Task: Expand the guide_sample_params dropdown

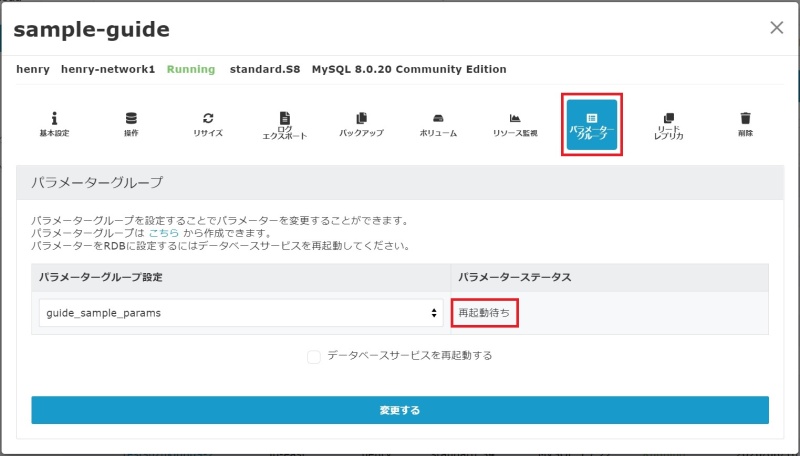Action: tap(241, 313)
